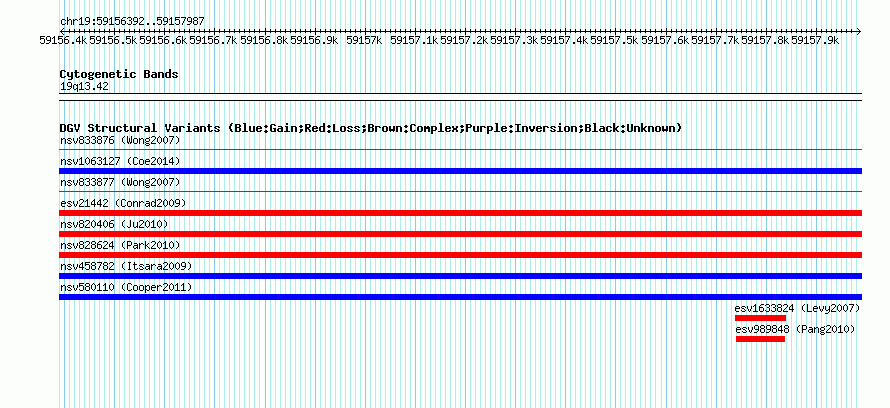Viewport: 890px width, 408px height.
Task: Click the 59157.5k ruler tick label
Action: (x=614, y=40)
